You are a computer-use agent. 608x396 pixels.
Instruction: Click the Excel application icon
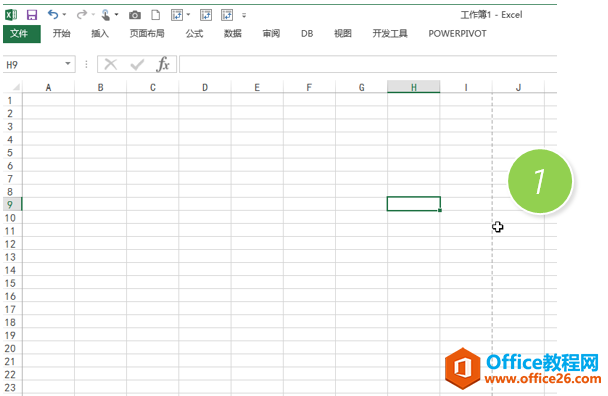[11, 15]
